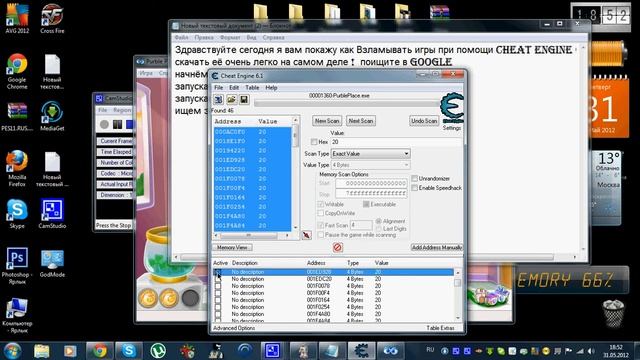Open the process list icon in Cheat Engine
Viewport: 640px width, 360px height.
[x=219, y=99]
